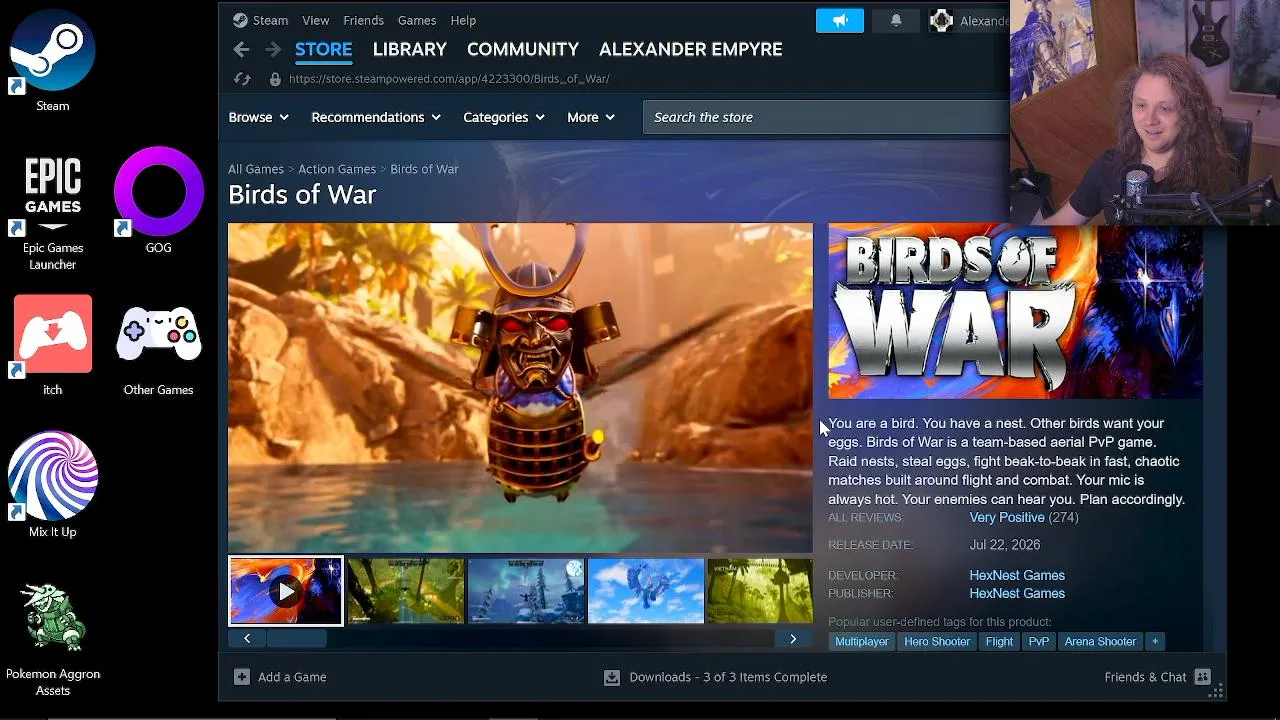Open the notifications bell
The width and height of the screenshot is (1280, 720).
click(x=896, y=20)
